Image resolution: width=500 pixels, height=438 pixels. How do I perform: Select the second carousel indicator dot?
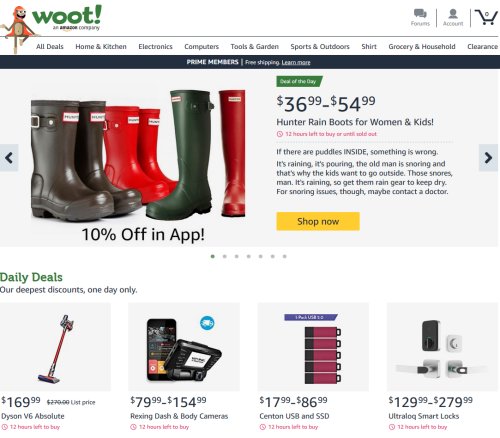pos(225,256)
